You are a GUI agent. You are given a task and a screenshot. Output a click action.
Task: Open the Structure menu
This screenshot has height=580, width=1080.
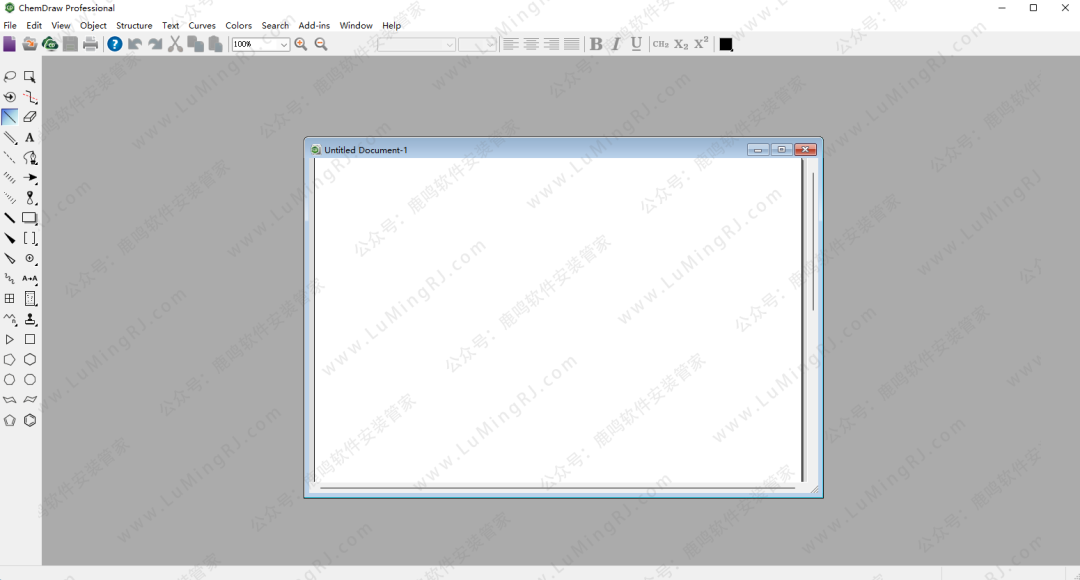134,26
